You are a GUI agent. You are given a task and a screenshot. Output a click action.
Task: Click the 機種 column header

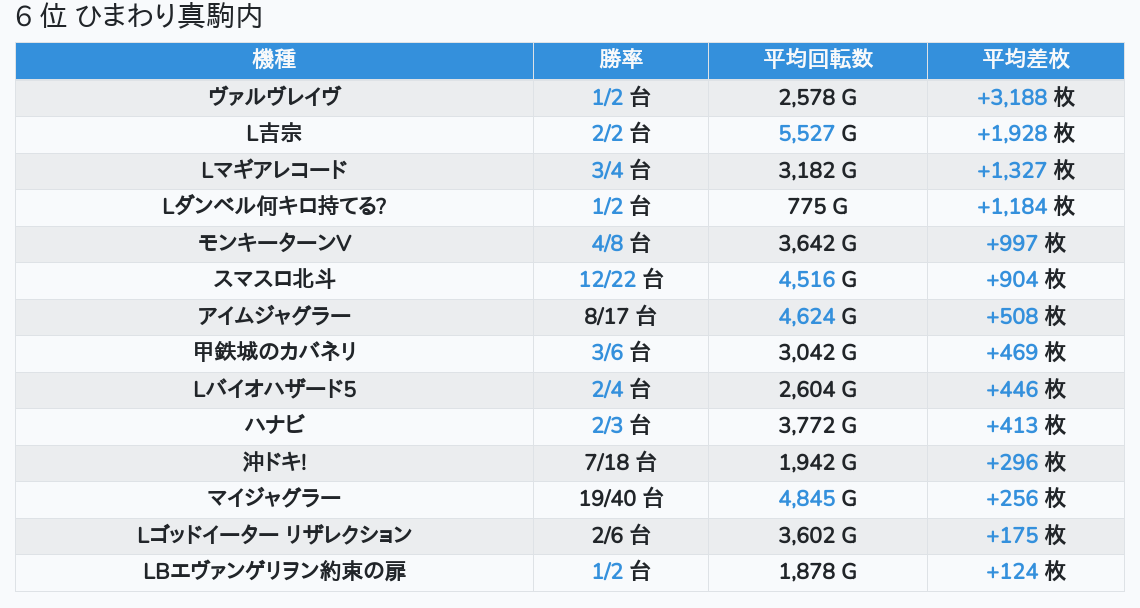(274, 60)
